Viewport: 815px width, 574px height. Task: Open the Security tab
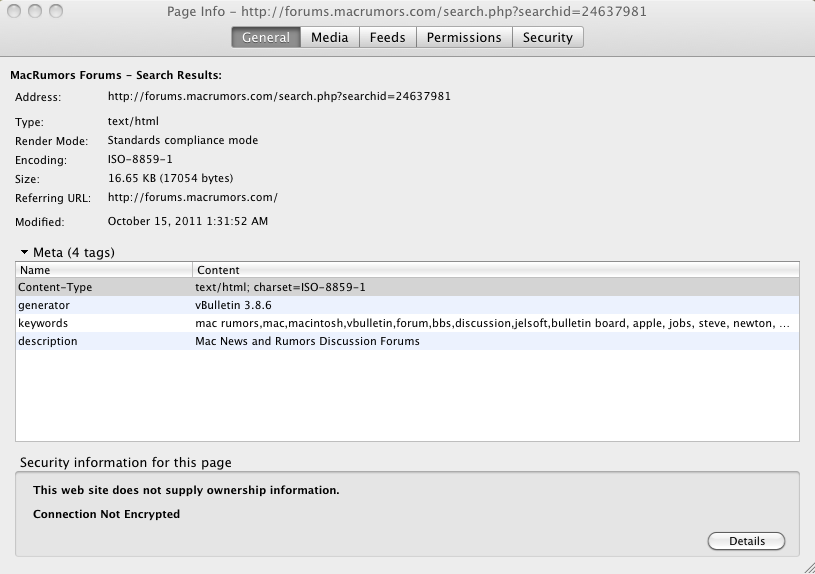coord(548,37)
